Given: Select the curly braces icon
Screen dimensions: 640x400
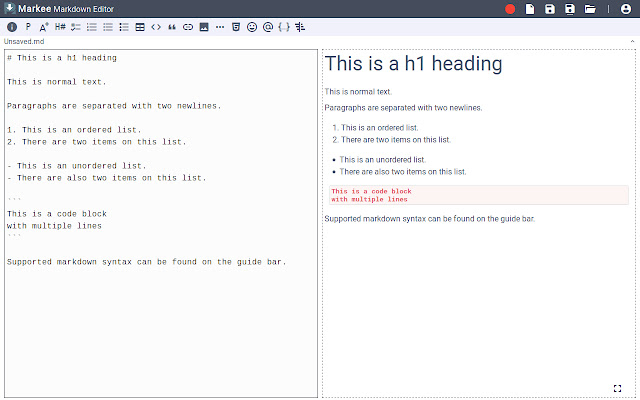Looking at the screenshot, I should point(284,27).
